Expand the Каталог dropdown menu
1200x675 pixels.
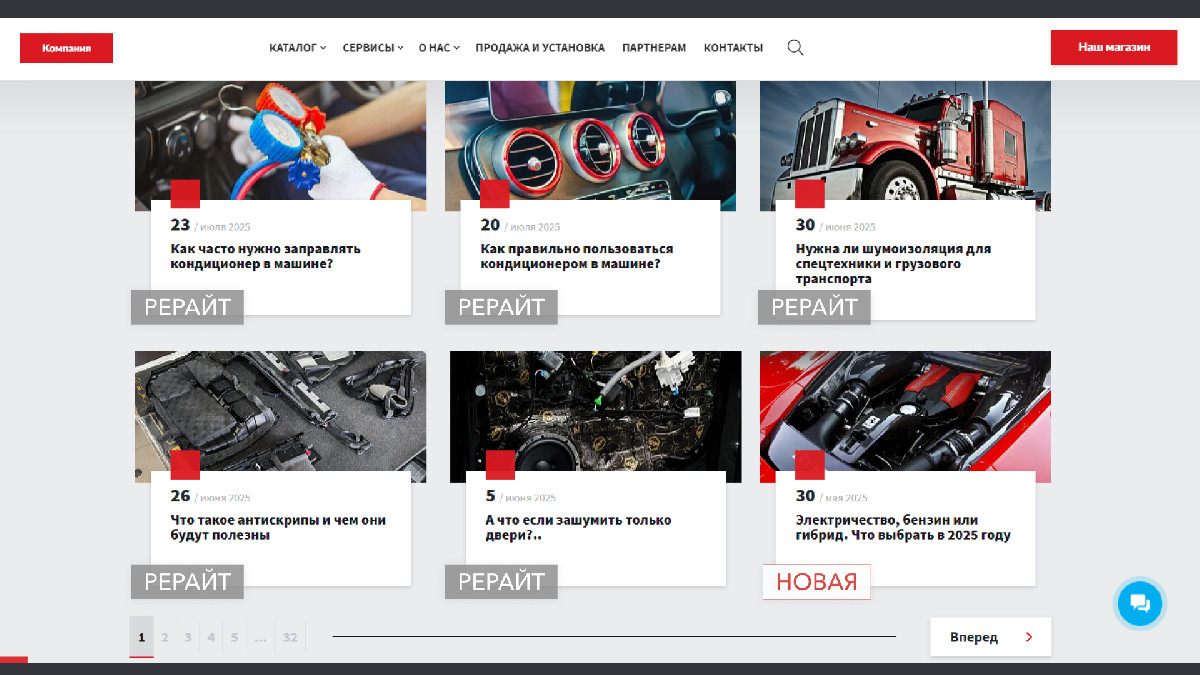[x=297, y=48]
